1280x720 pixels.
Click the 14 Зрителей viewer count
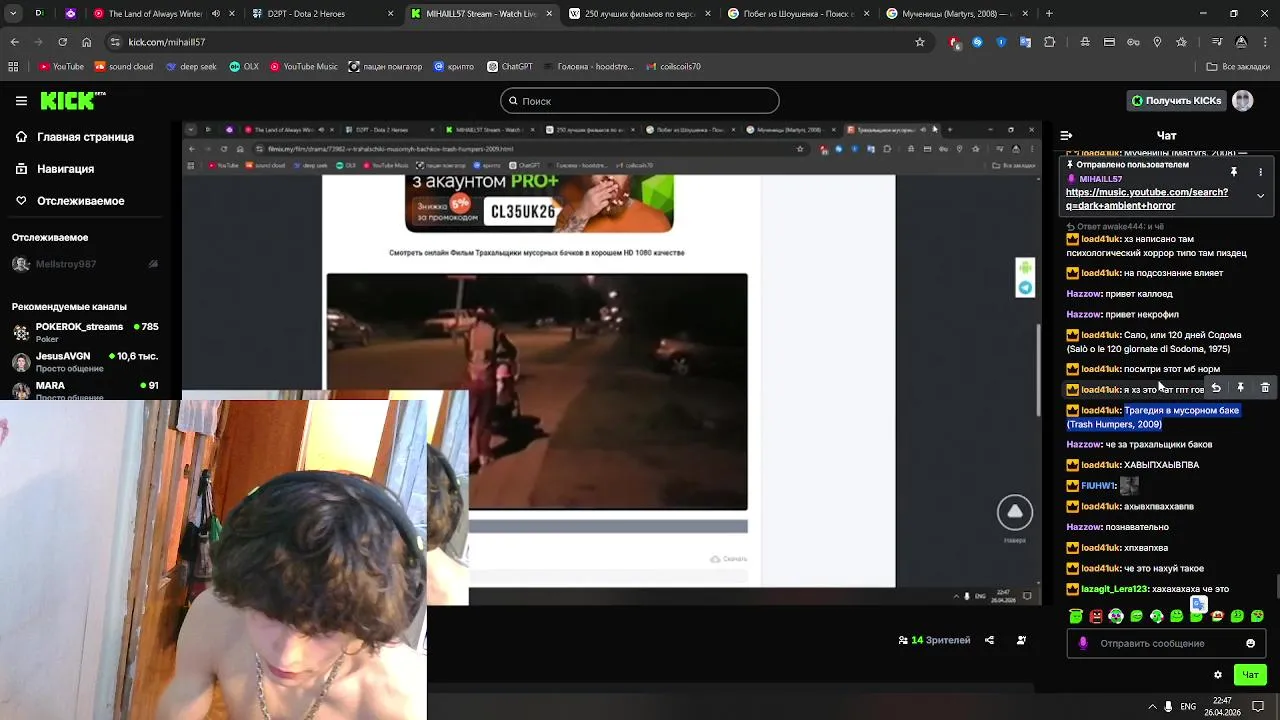(x=934, y=640)
